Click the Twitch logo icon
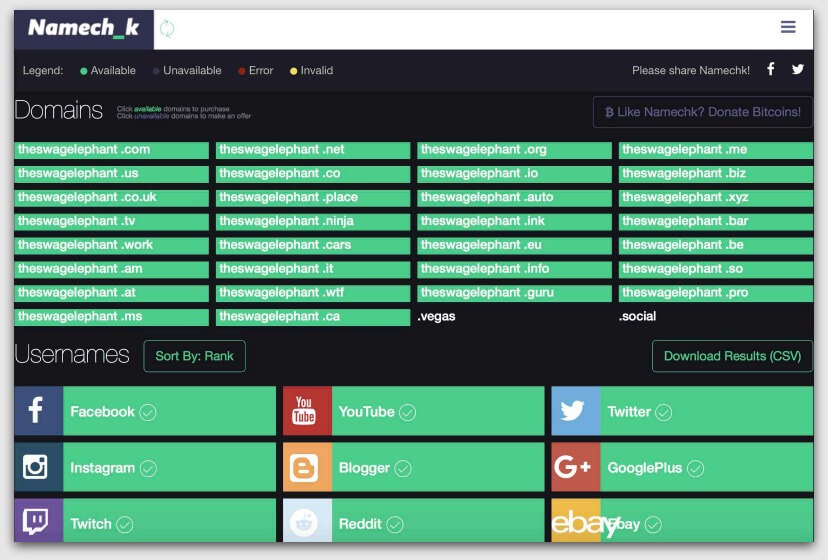The image size is (828, 560). click(38, 522)
